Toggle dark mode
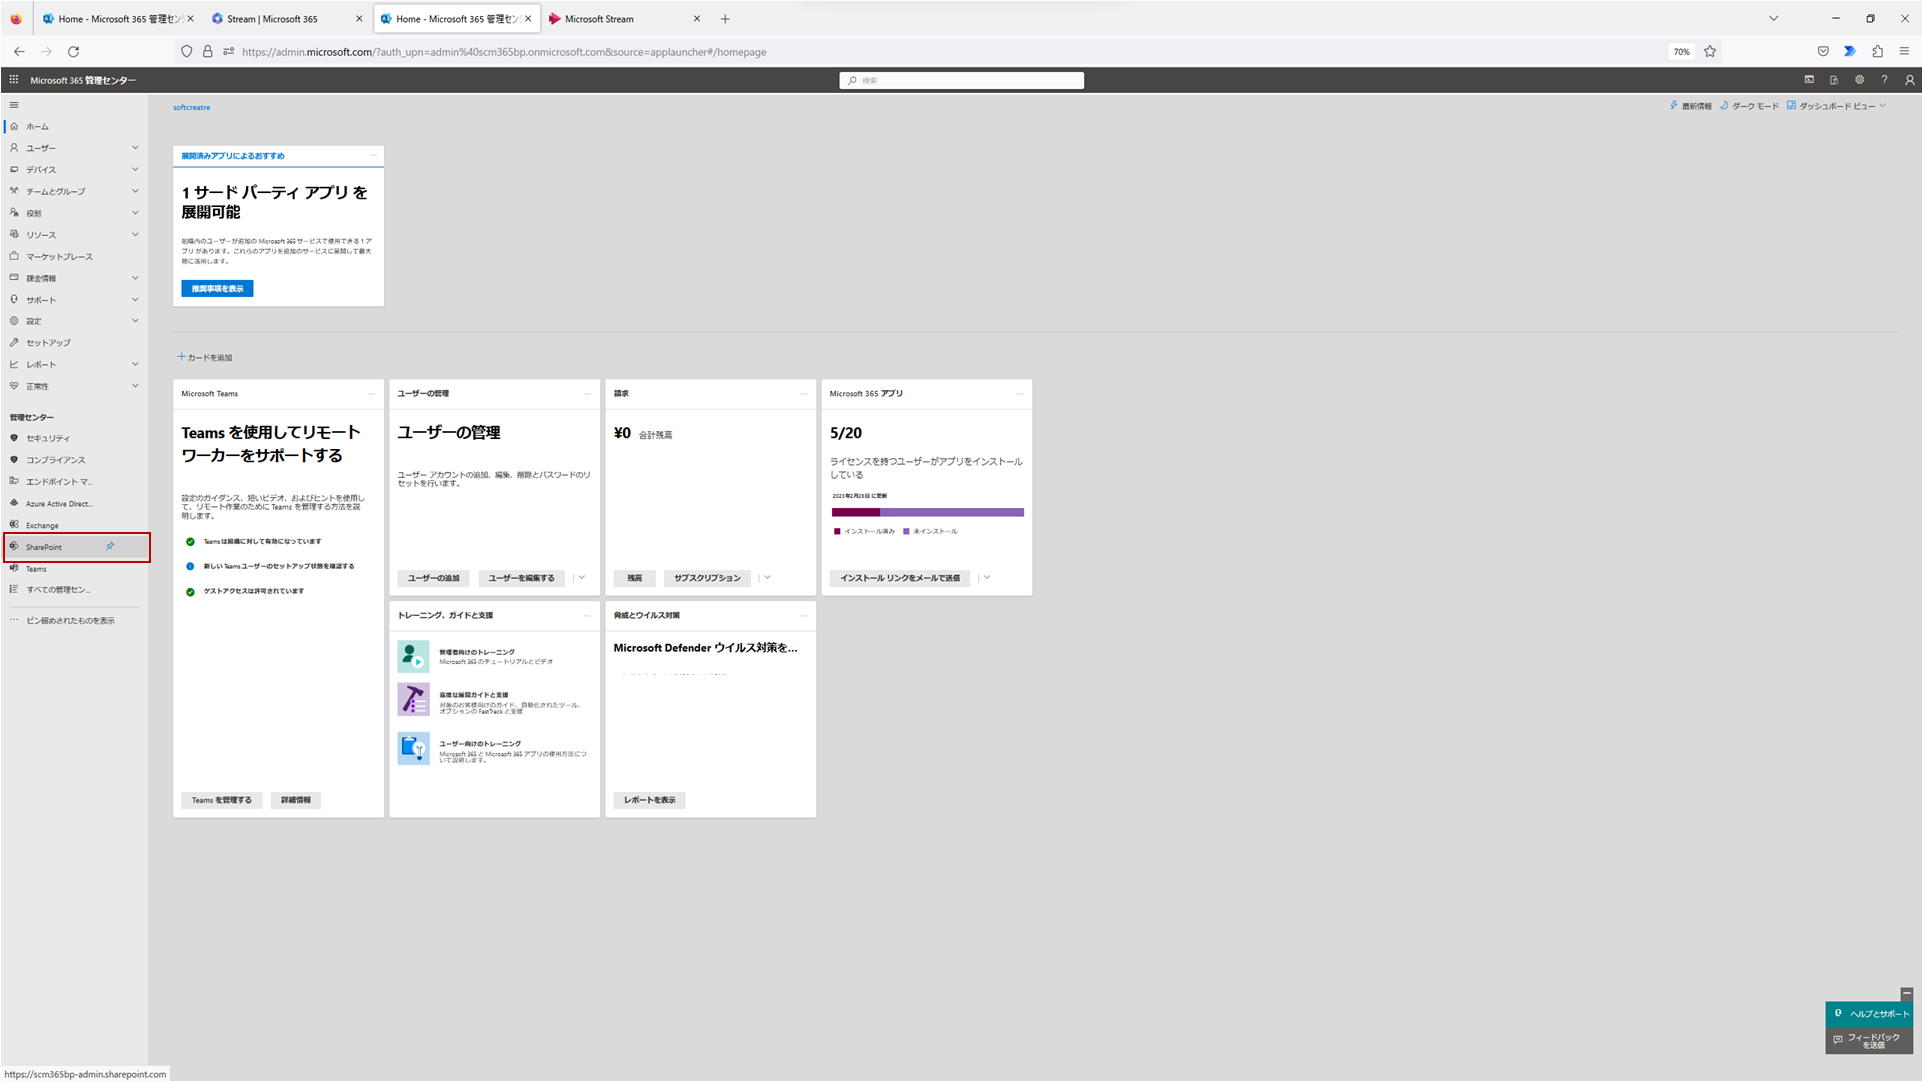The width and height of the screenshot is (1922, 1081). [1749, 106]
